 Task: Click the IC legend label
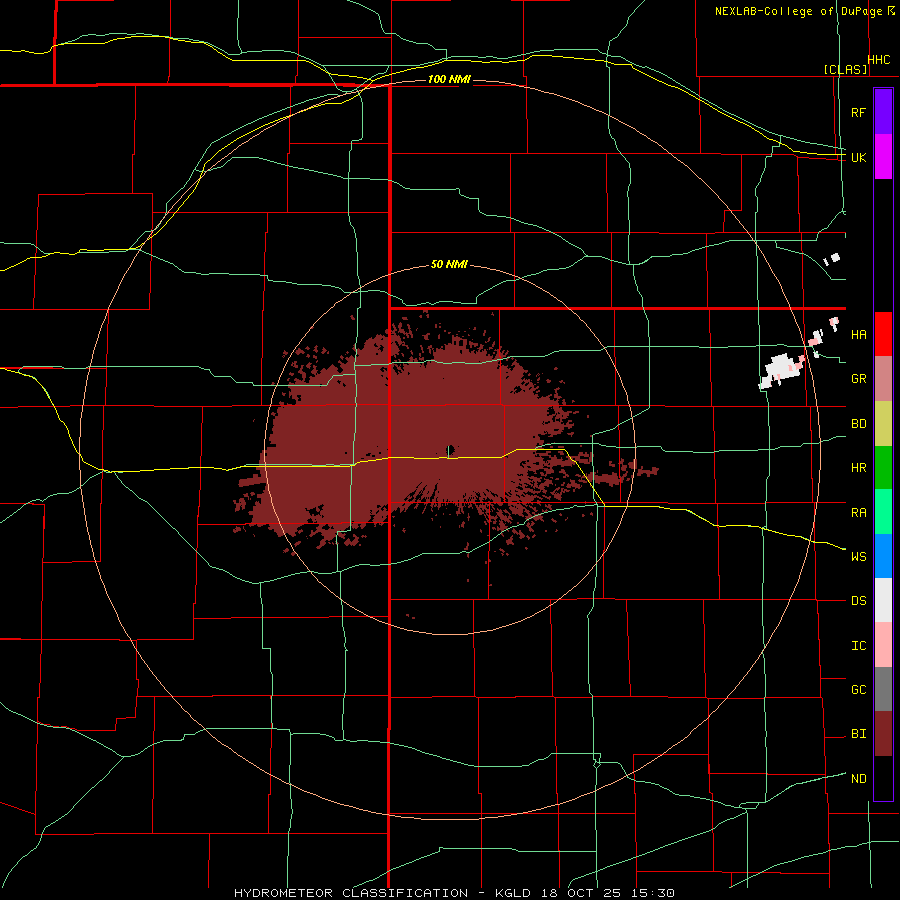tap(858, 646)
